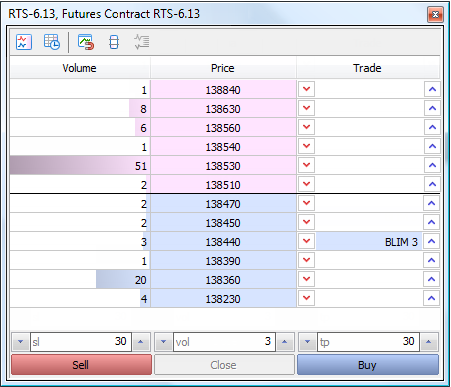Click red sell arrow at price 138450

[x=307, y=222]
